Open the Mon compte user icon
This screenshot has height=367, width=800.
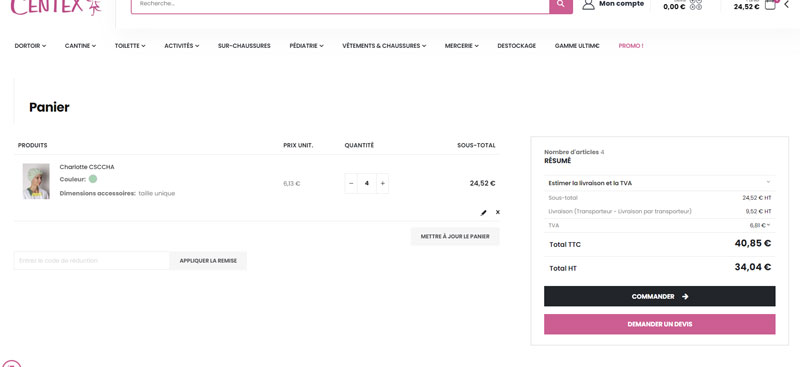[588, 5]
